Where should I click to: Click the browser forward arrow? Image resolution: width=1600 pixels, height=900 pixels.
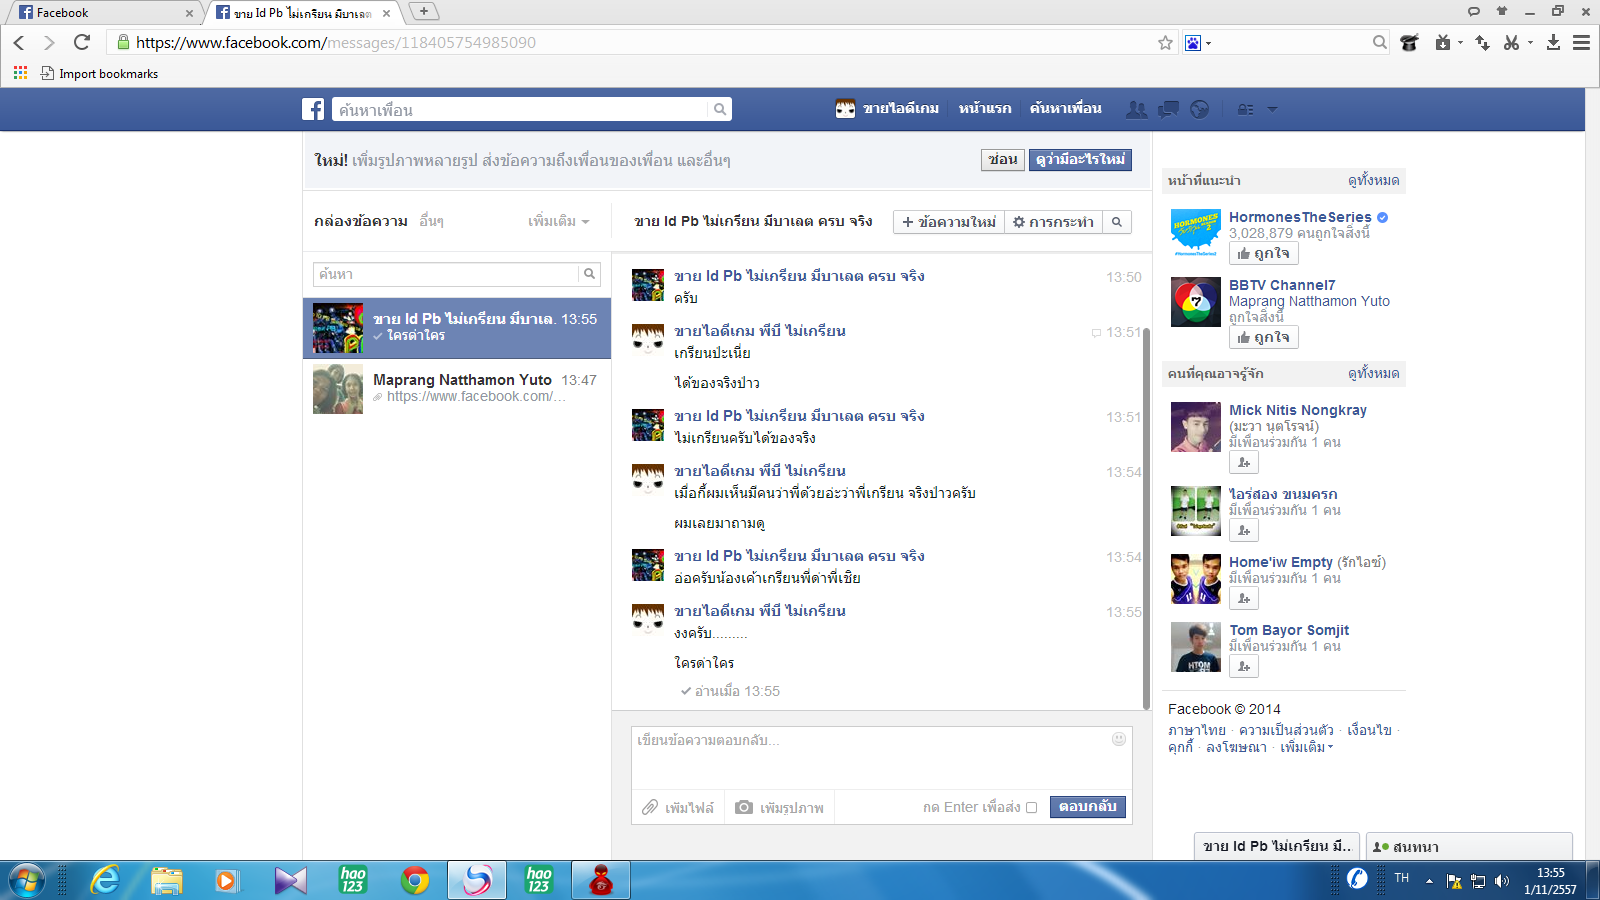[x=49, y=42]
